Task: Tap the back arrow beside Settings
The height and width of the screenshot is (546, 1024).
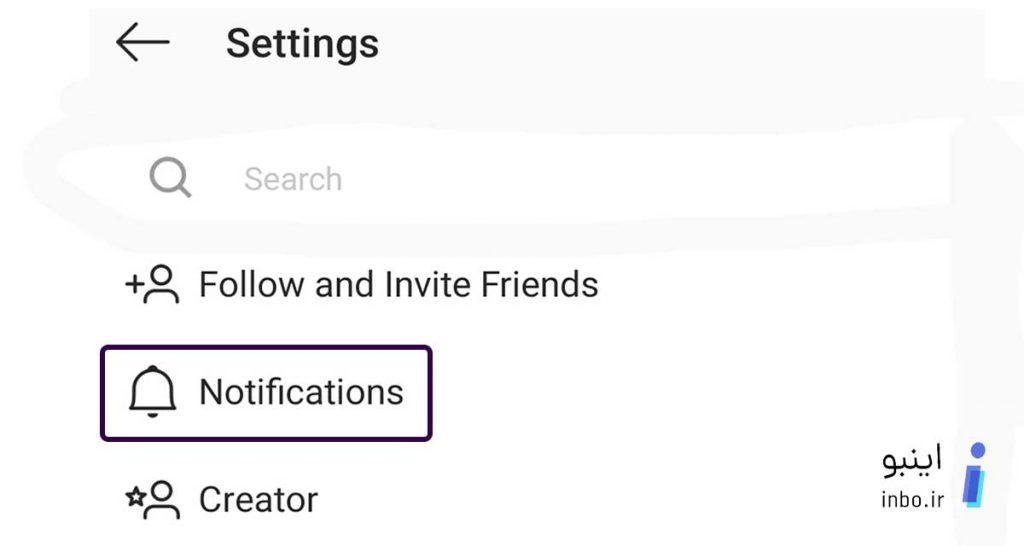Action: click(142, 42)
